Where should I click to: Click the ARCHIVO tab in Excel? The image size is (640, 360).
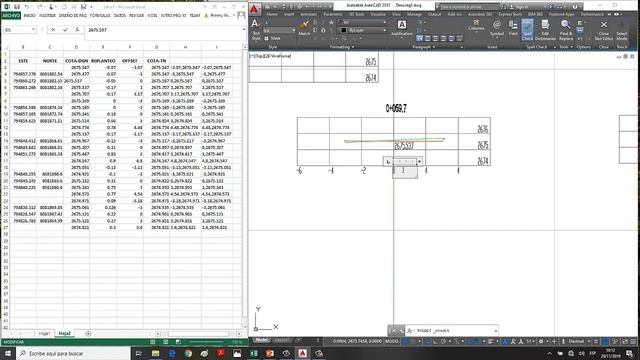(11, 16)
